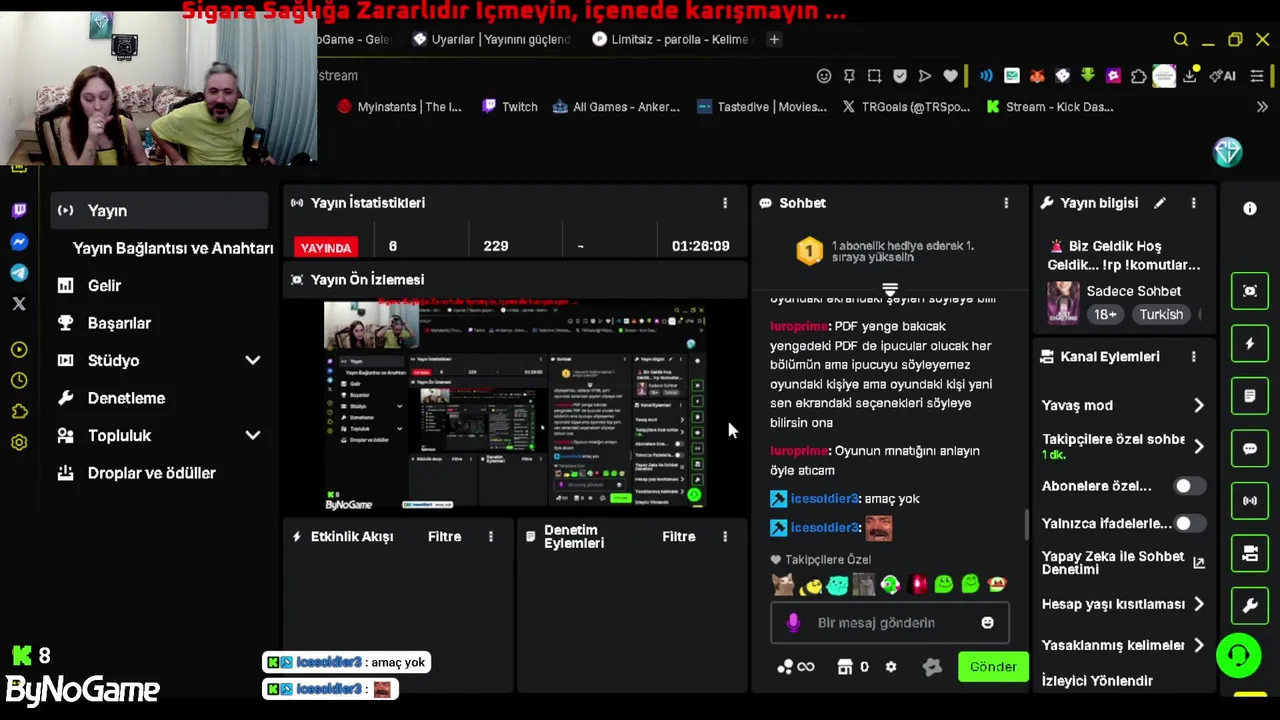The height and width of the screenshot is (720, 1280).
Task: Open Yayın İstatistikleri panel options menu
Action: [725, 203]
